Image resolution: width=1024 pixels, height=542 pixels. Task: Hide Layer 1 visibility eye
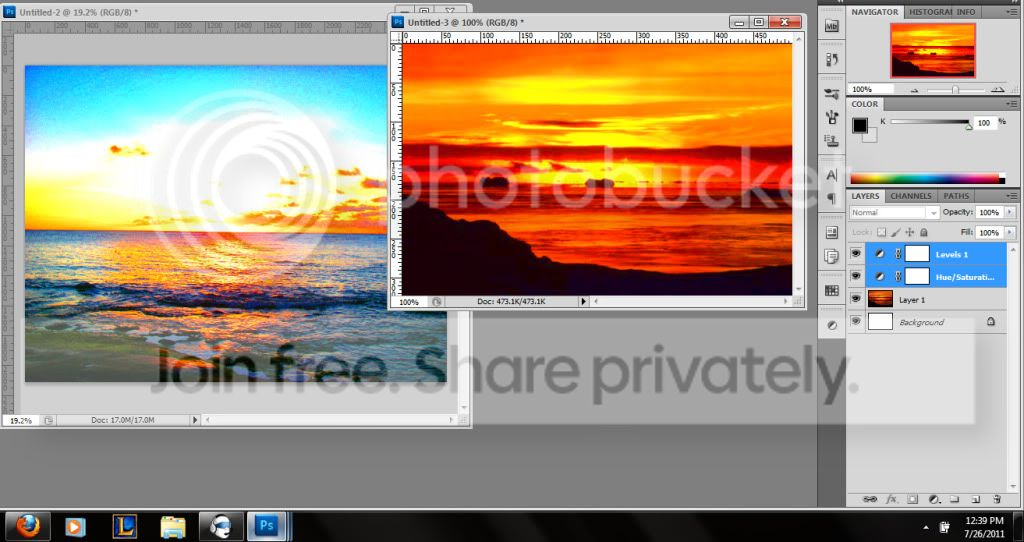coord(856,299)
